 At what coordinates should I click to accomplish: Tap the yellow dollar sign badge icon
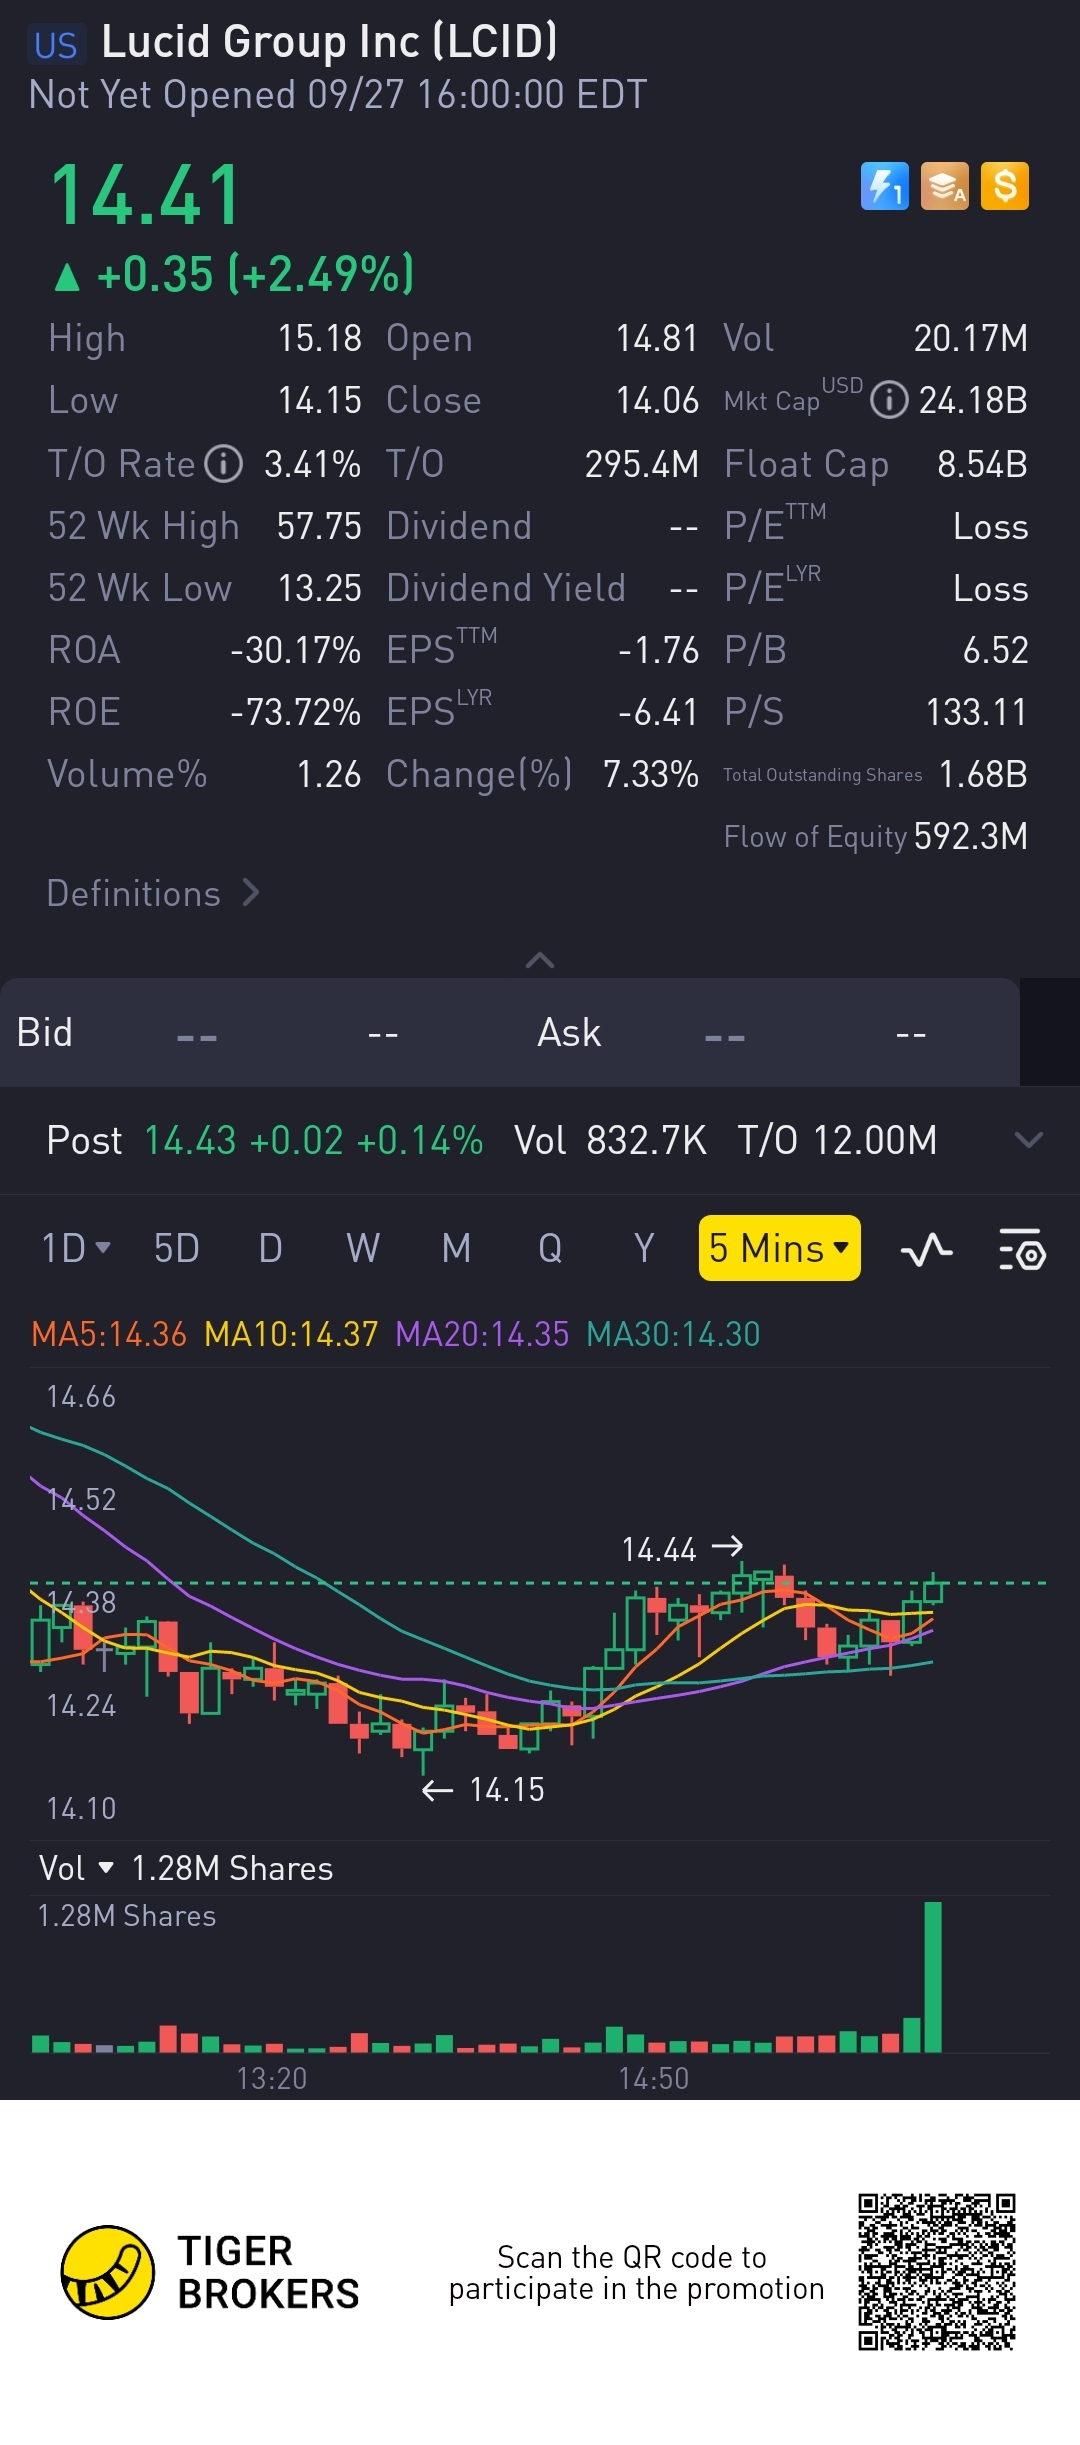pyautogui.click(x=1004, y=186)
